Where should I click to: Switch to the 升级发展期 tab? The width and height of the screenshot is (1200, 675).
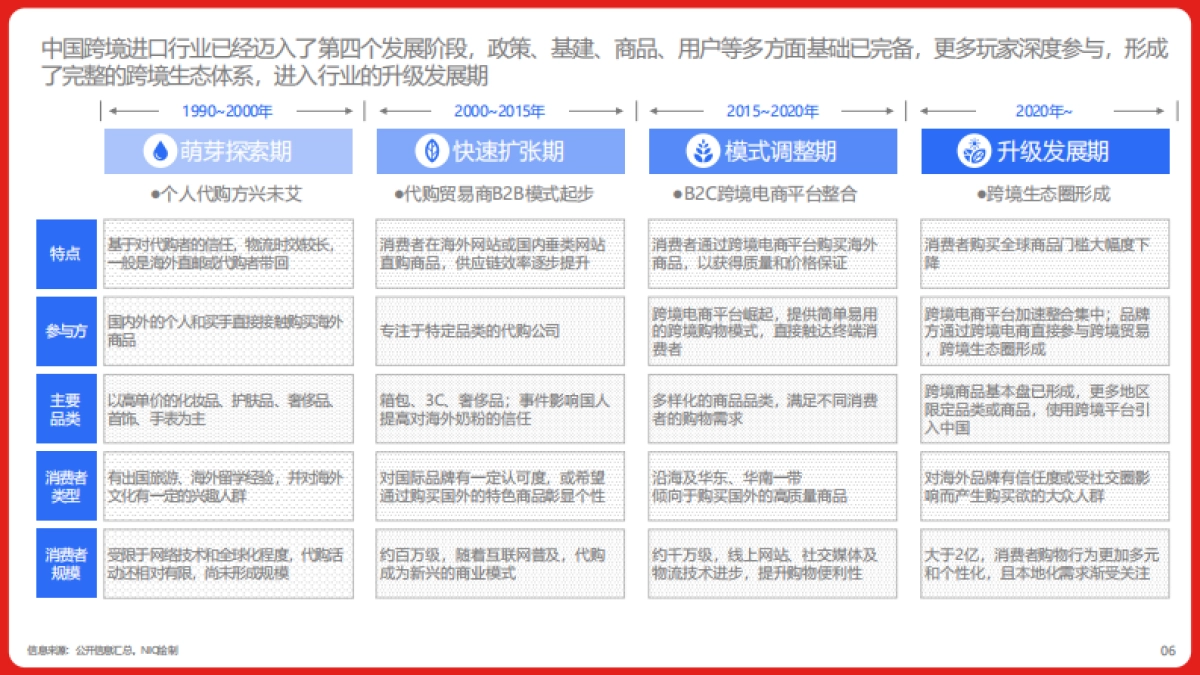[x=1047, y=151]
